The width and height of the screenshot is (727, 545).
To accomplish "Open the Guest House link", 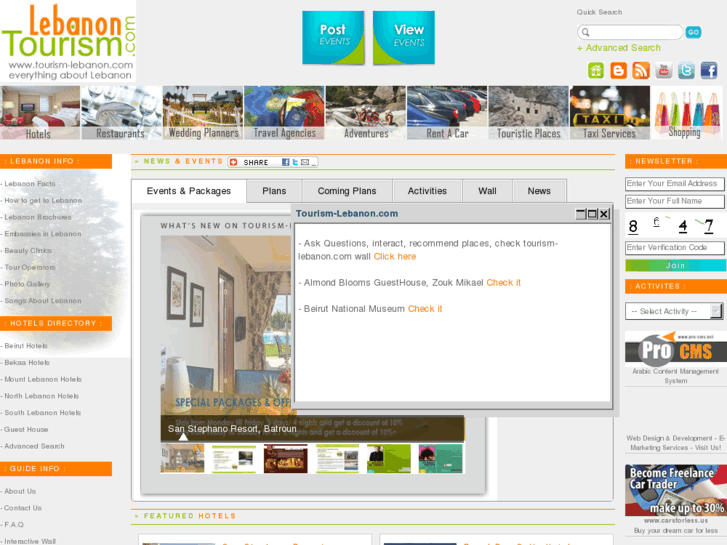I will coord(26,430).
